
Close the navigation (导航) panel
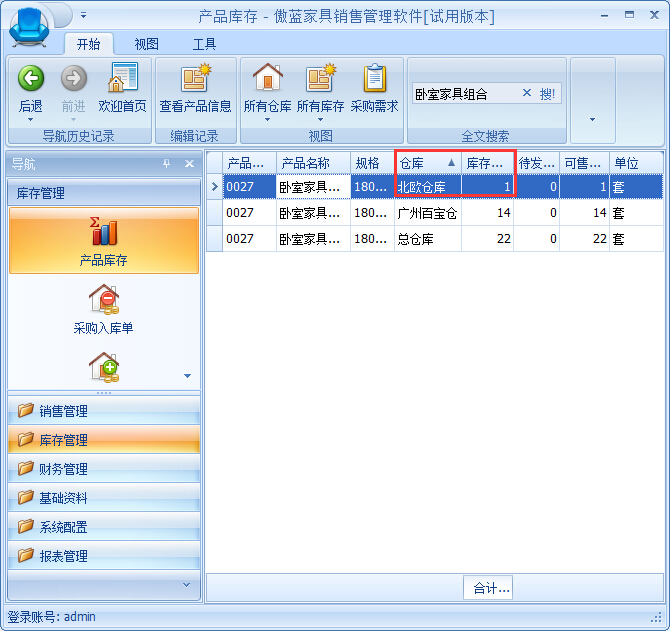click(189, 164)
